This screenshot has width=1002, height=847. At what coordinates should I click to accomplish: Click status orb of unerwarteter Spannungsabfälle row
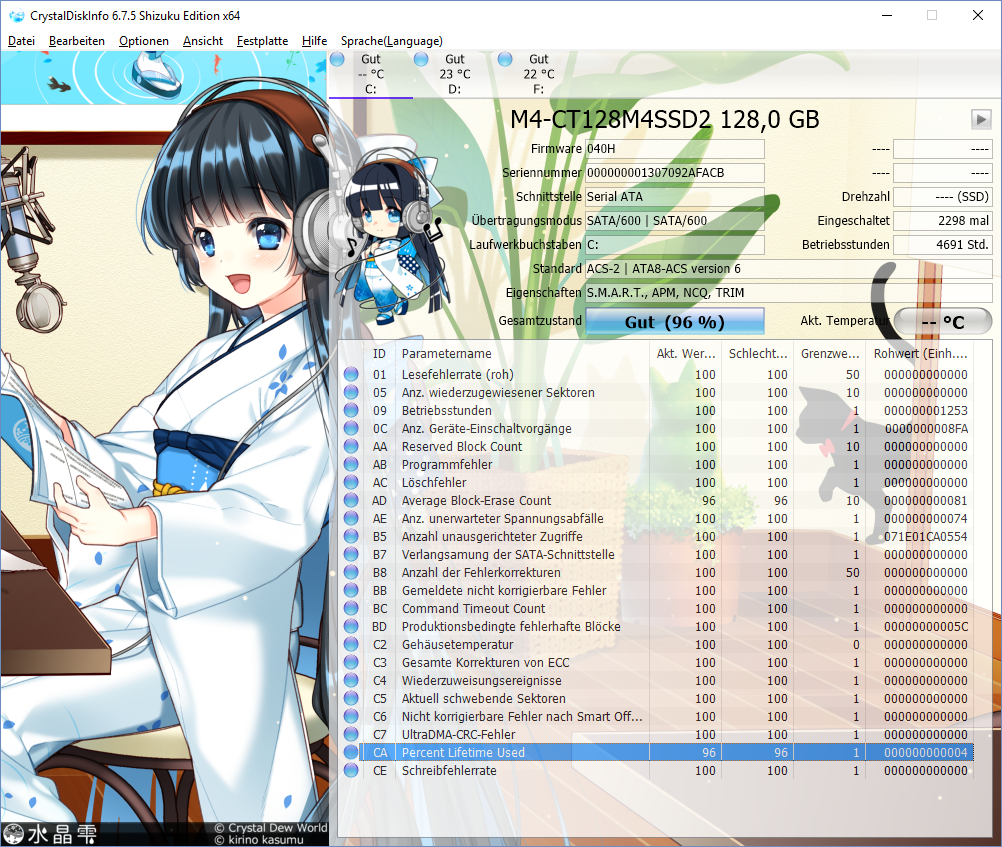point(351,518)
